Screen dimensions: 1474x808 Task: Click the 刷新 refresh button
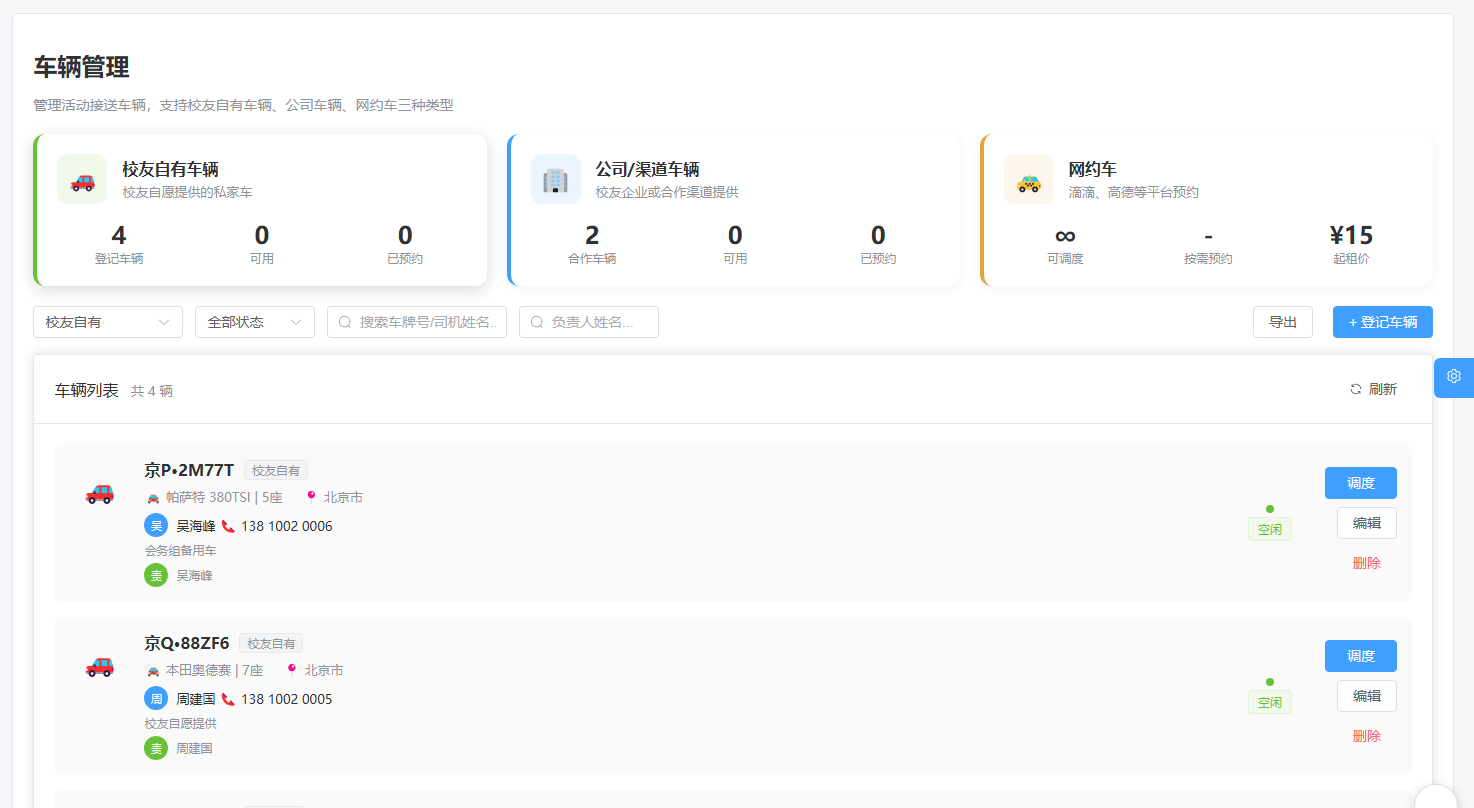1373,389
